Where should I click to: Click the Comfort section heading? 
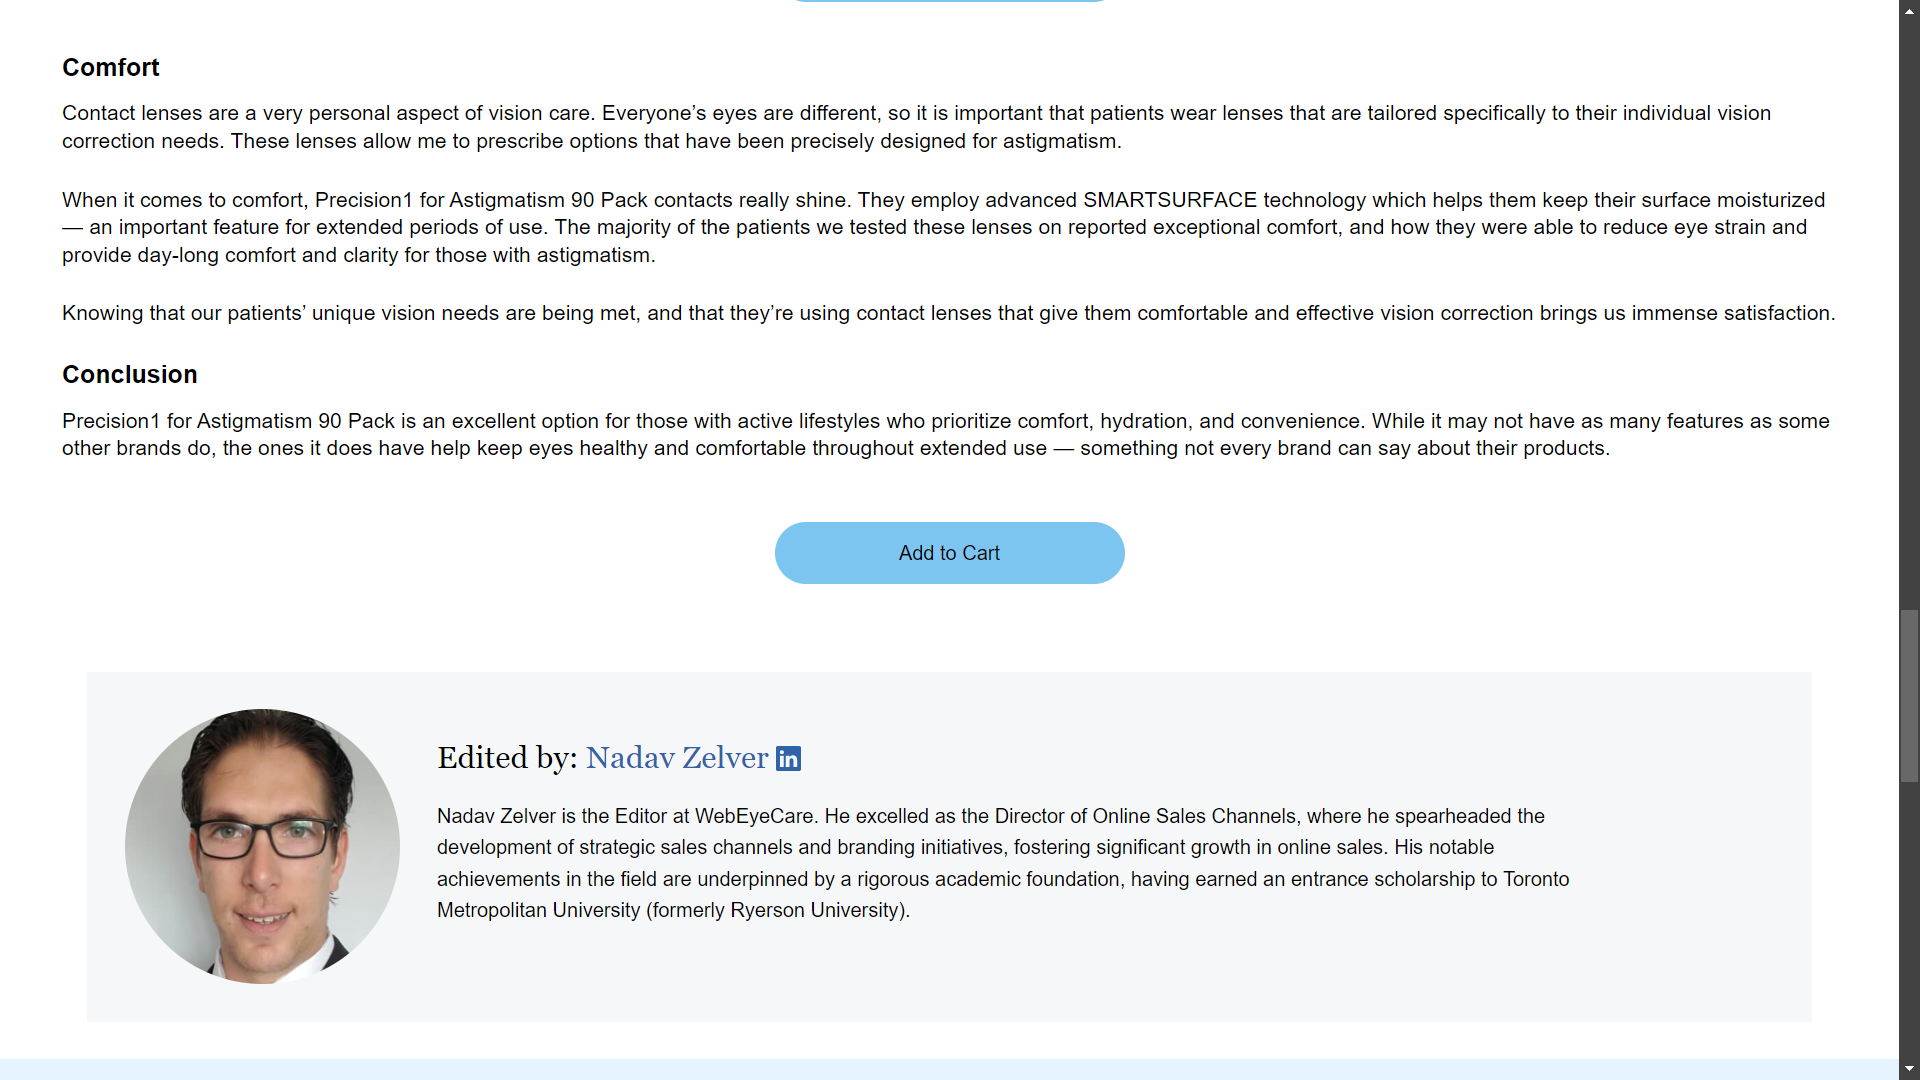tap(111, 67)
